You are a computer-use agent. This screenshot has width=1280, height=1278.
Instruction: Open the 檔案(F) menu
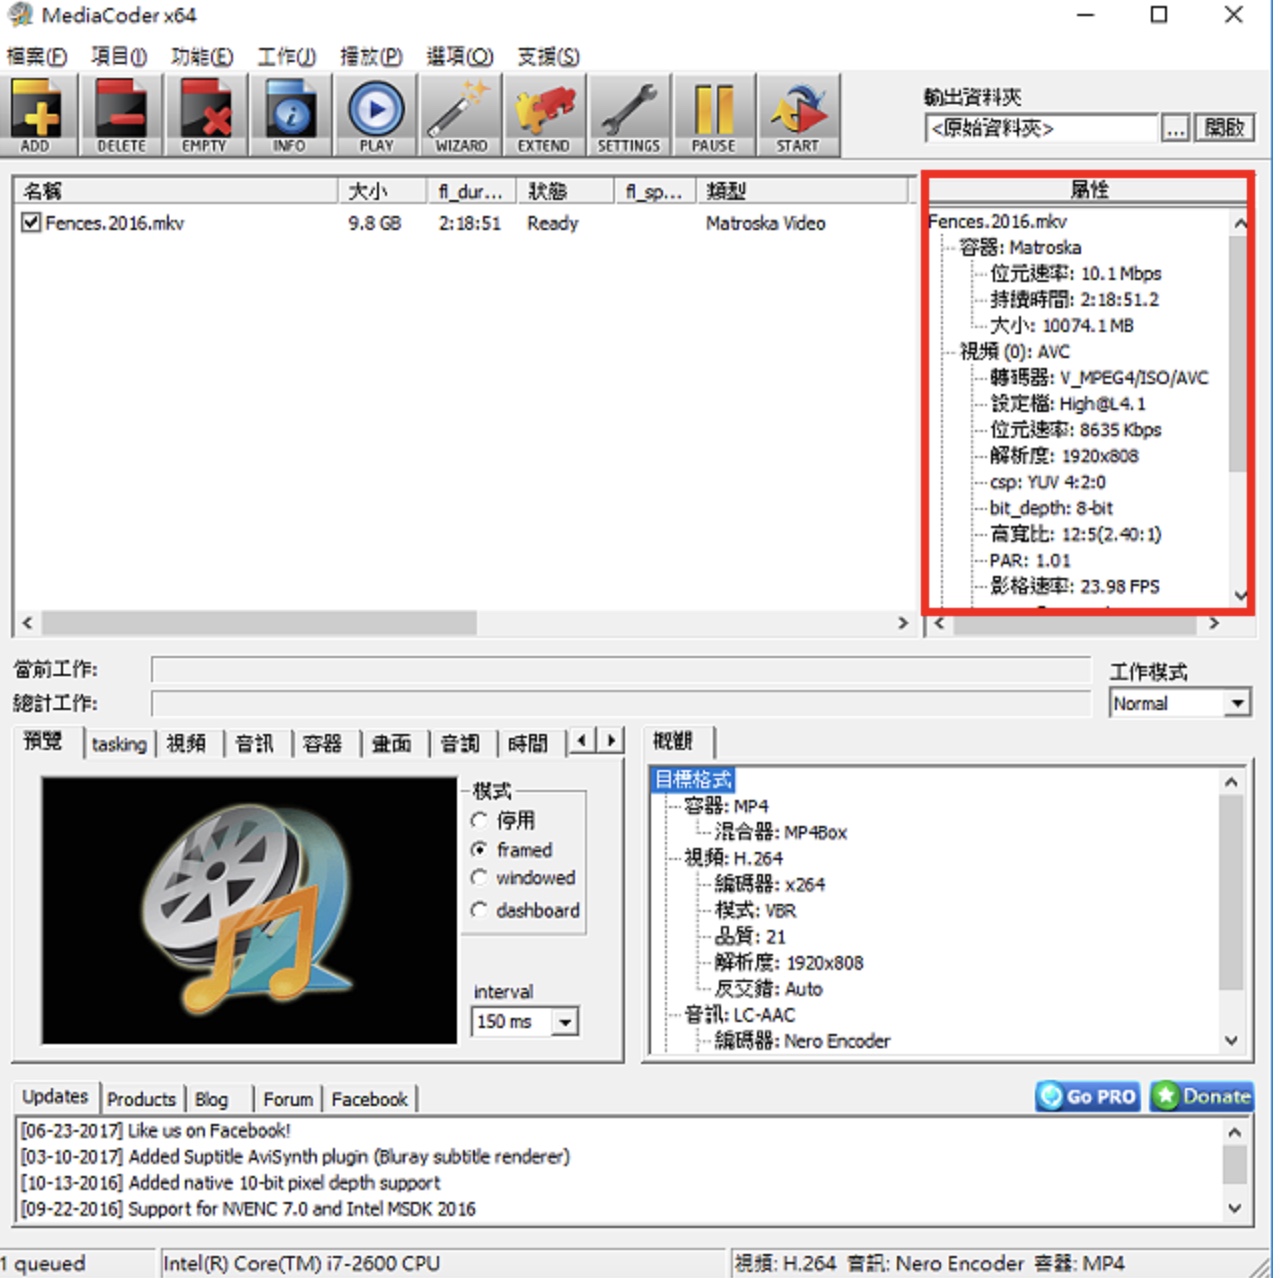pos(37,56)
